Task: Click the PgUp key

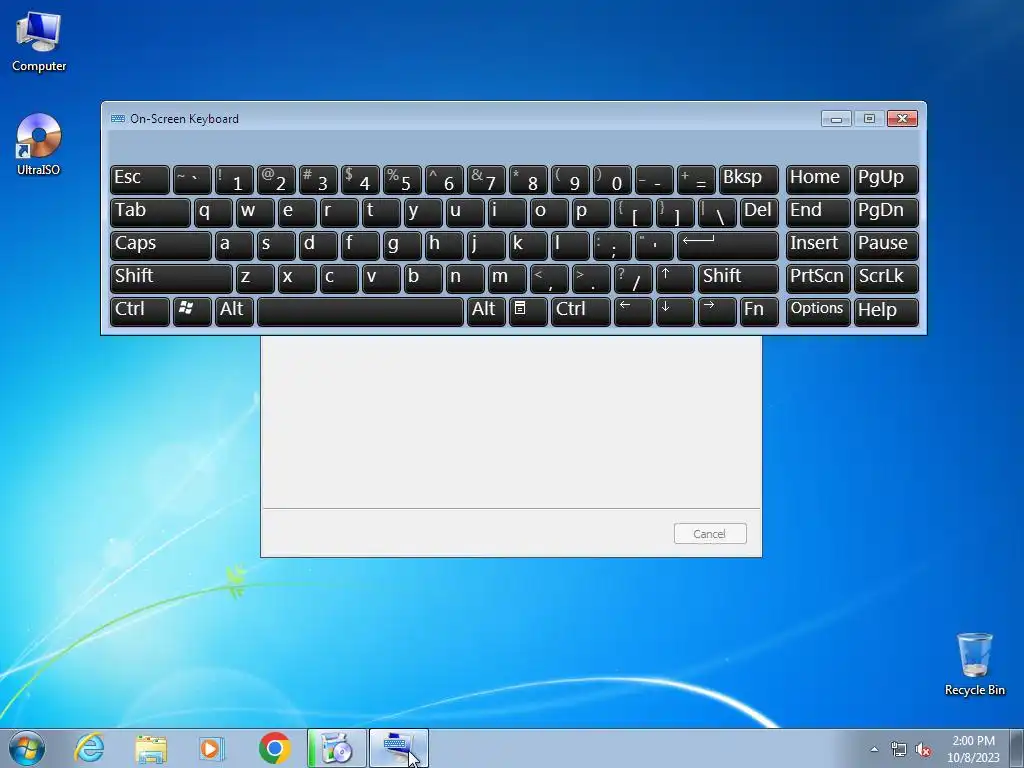Action: 886,180
